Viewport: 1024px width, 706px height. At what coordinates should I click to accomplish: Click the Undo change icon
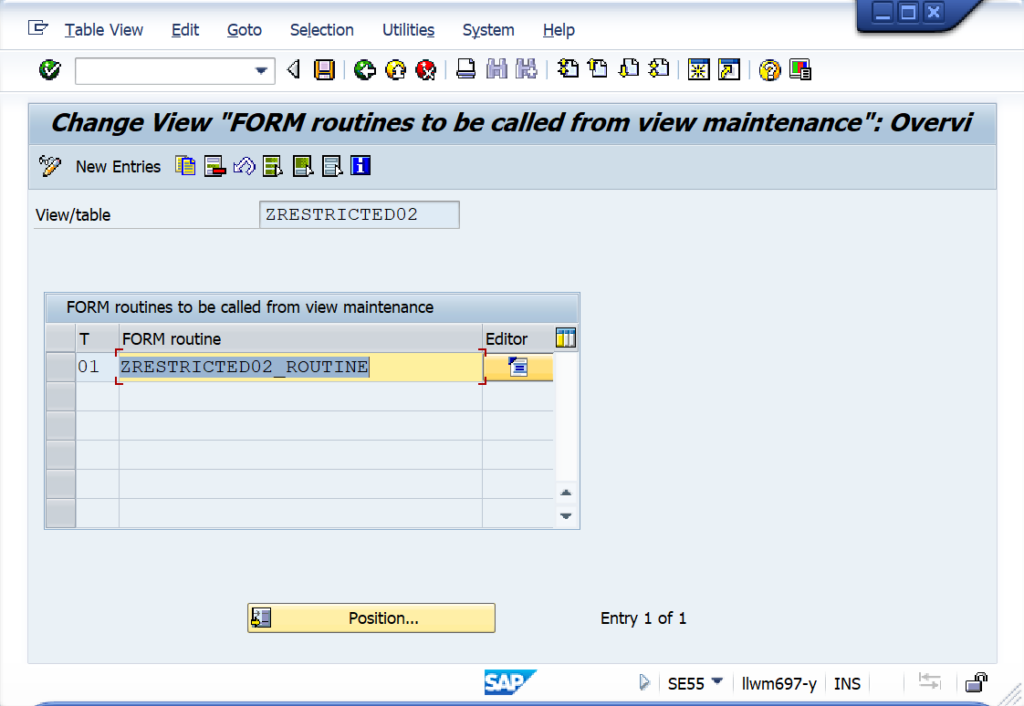point(242,166)
